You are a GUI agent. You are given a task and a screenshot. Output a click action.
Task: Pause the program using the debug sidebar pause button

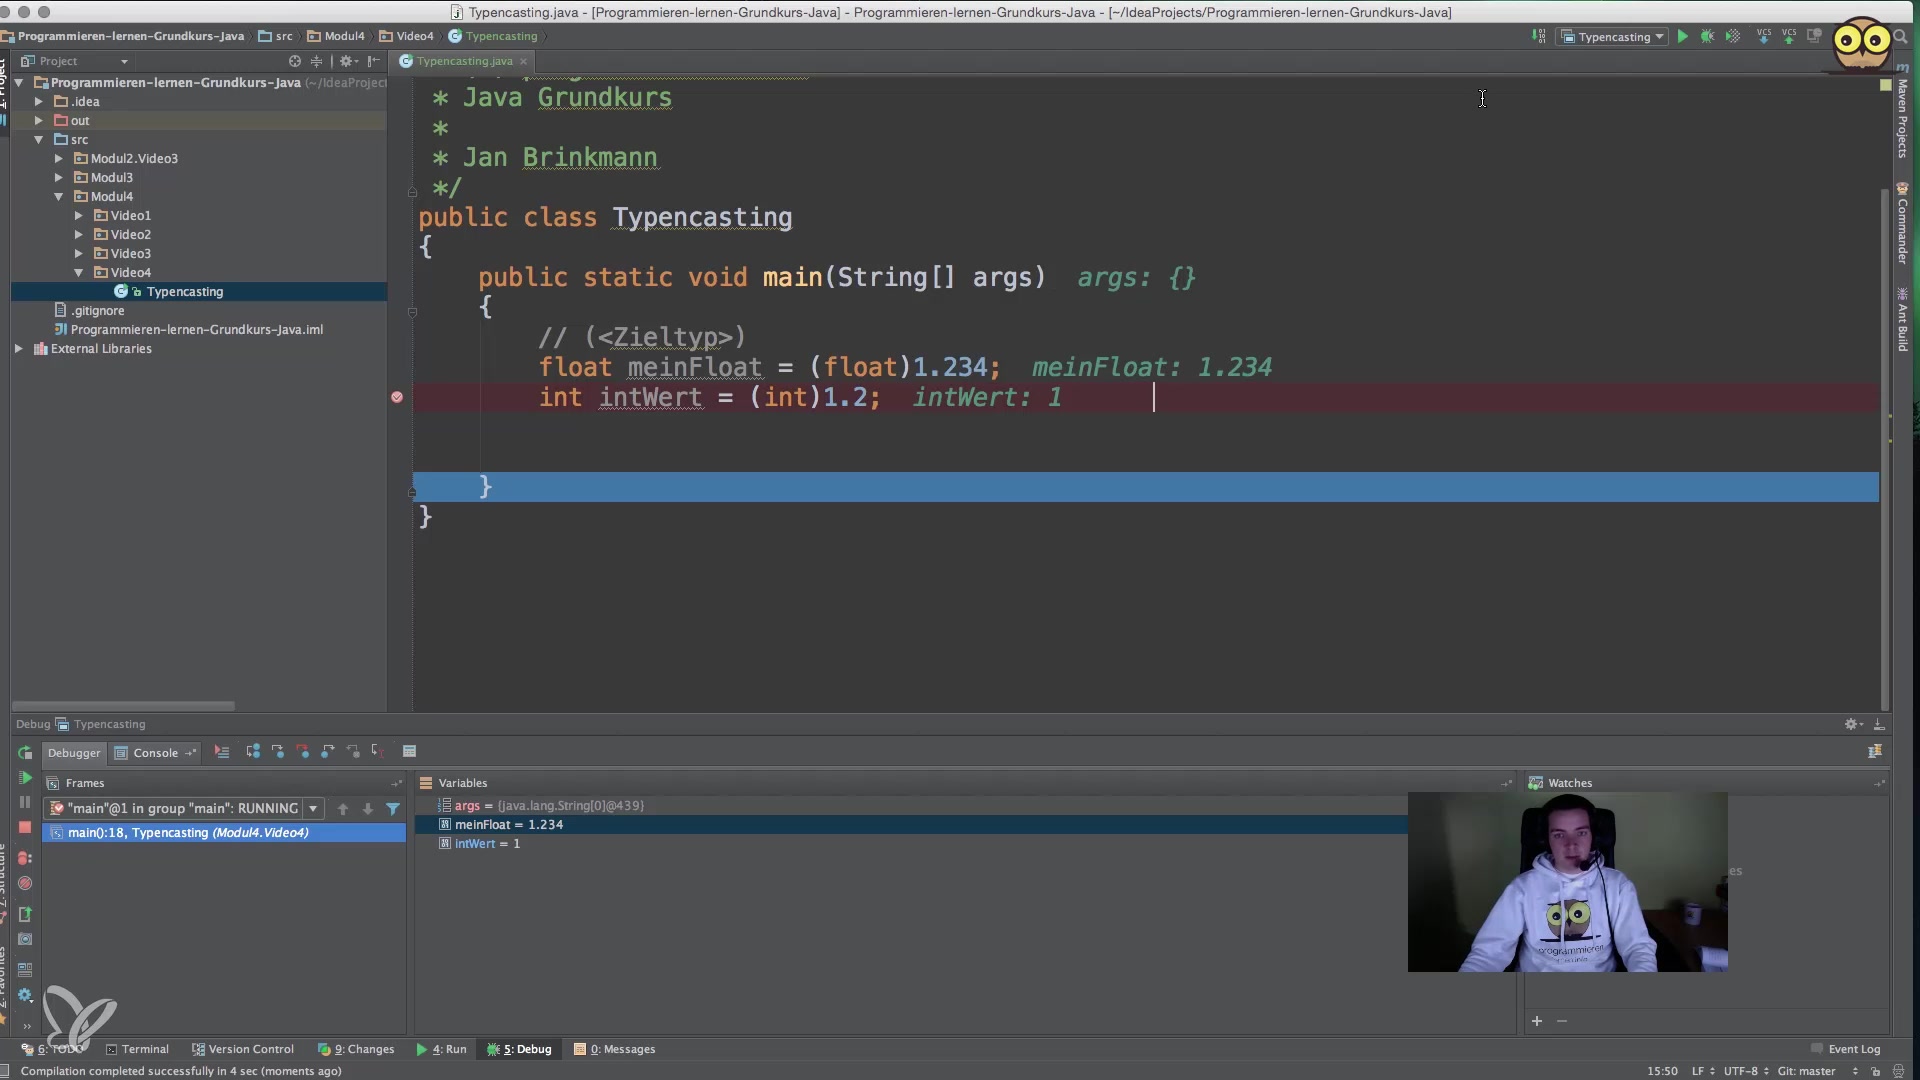25,803
